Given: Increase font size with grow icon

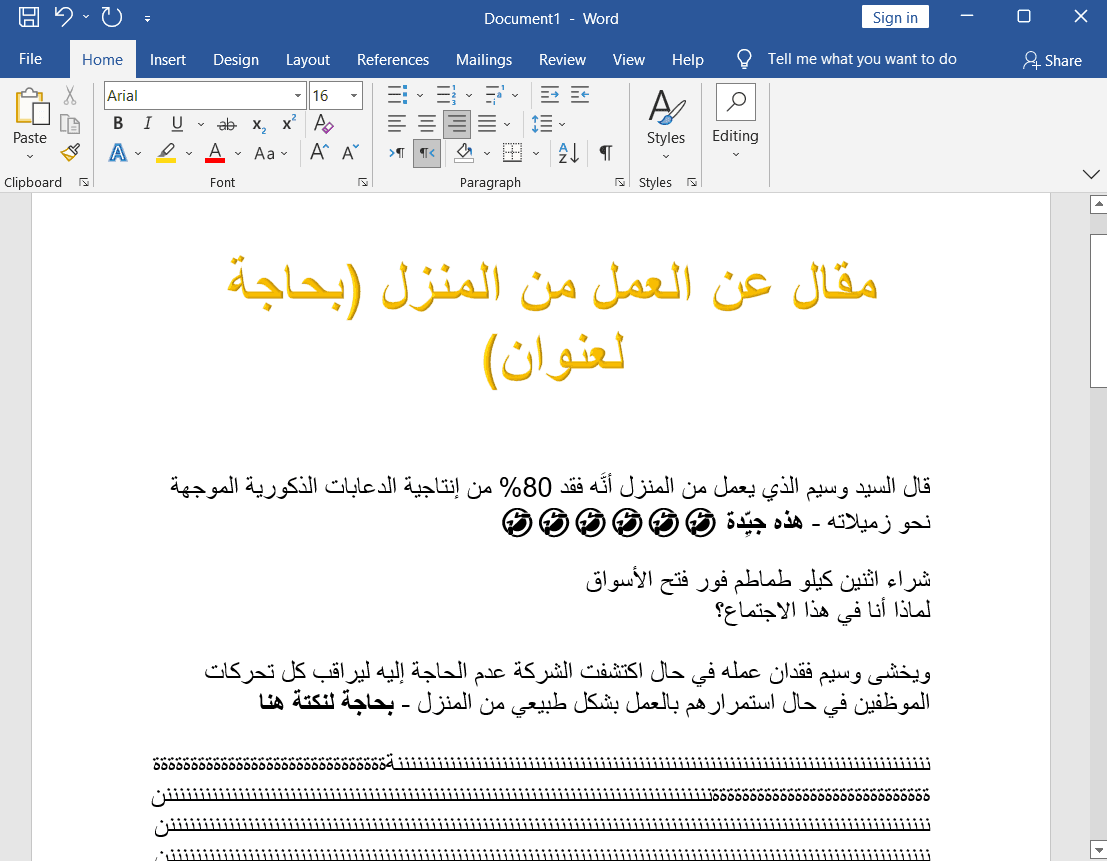Looking at the screenshot, I should point(319,152).
